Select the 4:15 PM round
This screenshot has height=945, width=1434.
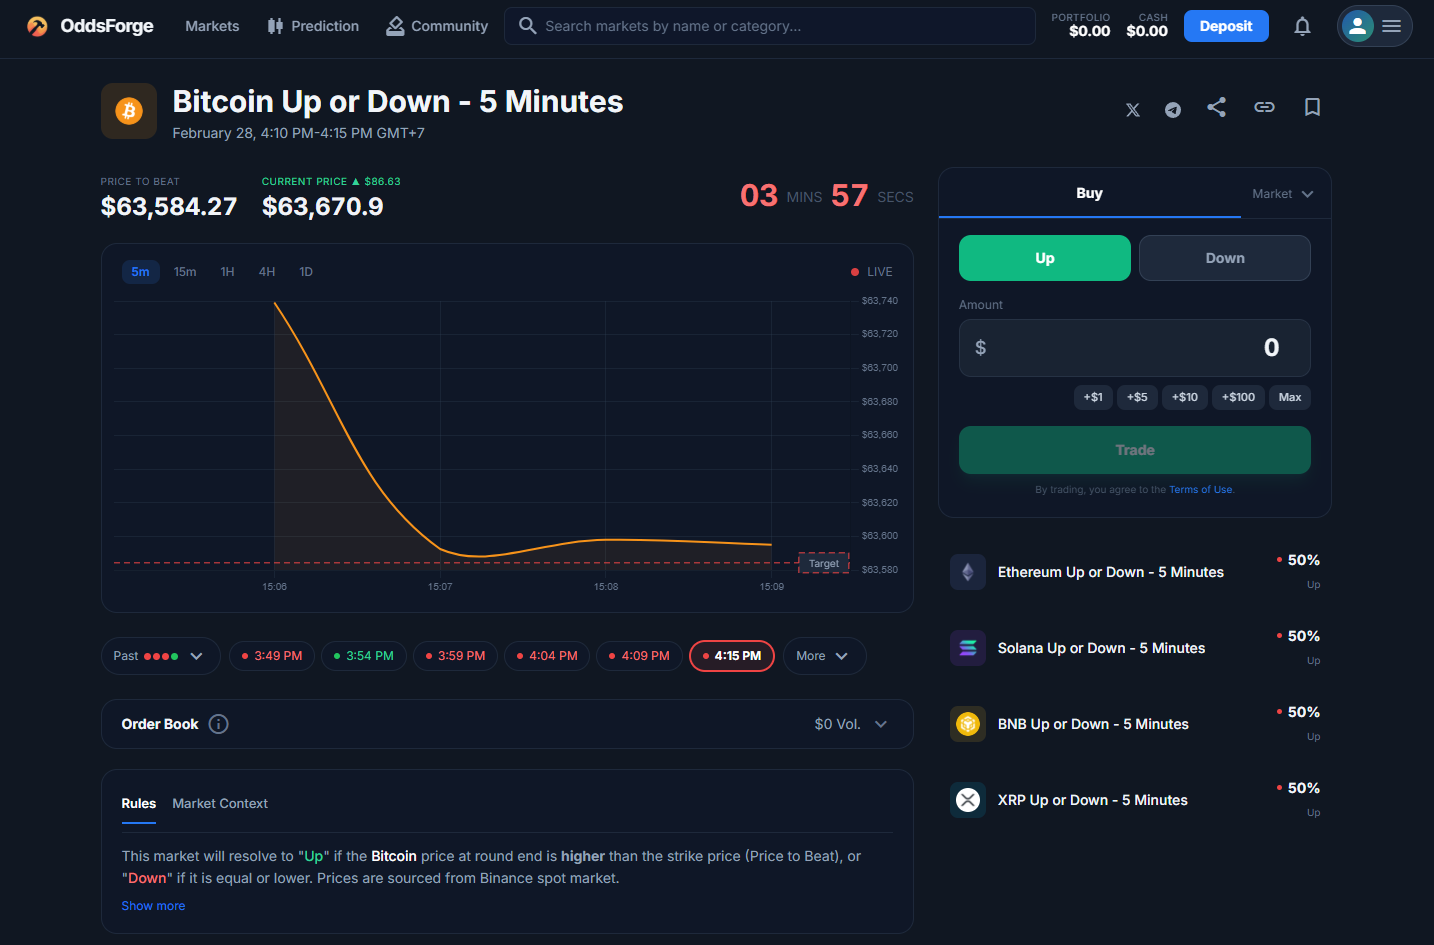732,656
